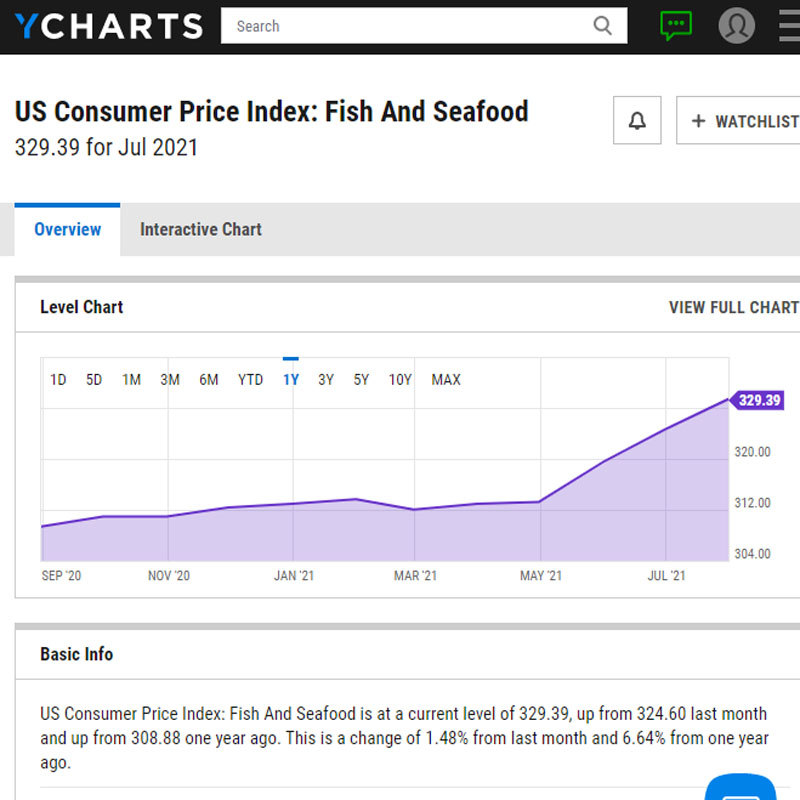Switch to Interactive Chart tab

pyautogui.click(x=200, y=229)
